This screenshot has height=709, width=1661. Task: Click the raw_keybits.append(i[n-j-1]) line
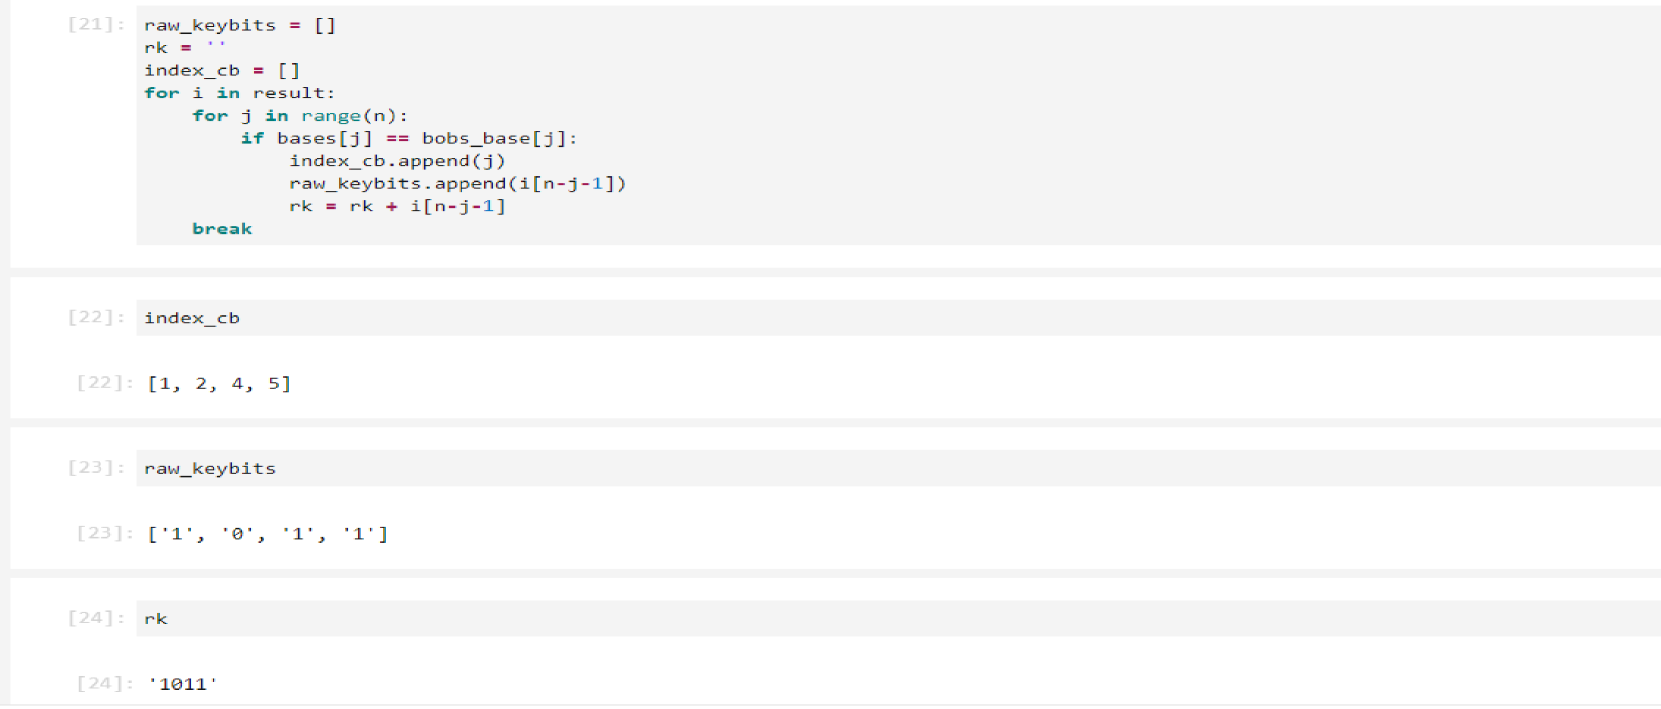(457, 184)
